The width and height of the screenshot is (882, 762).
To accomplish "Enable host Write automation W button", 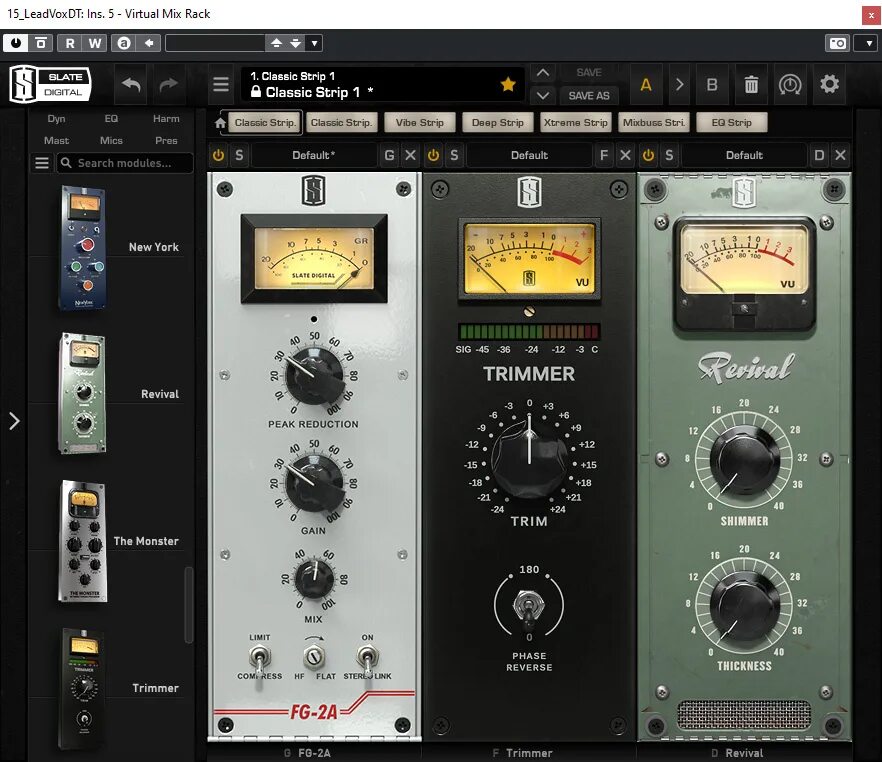I will [94, 43].
